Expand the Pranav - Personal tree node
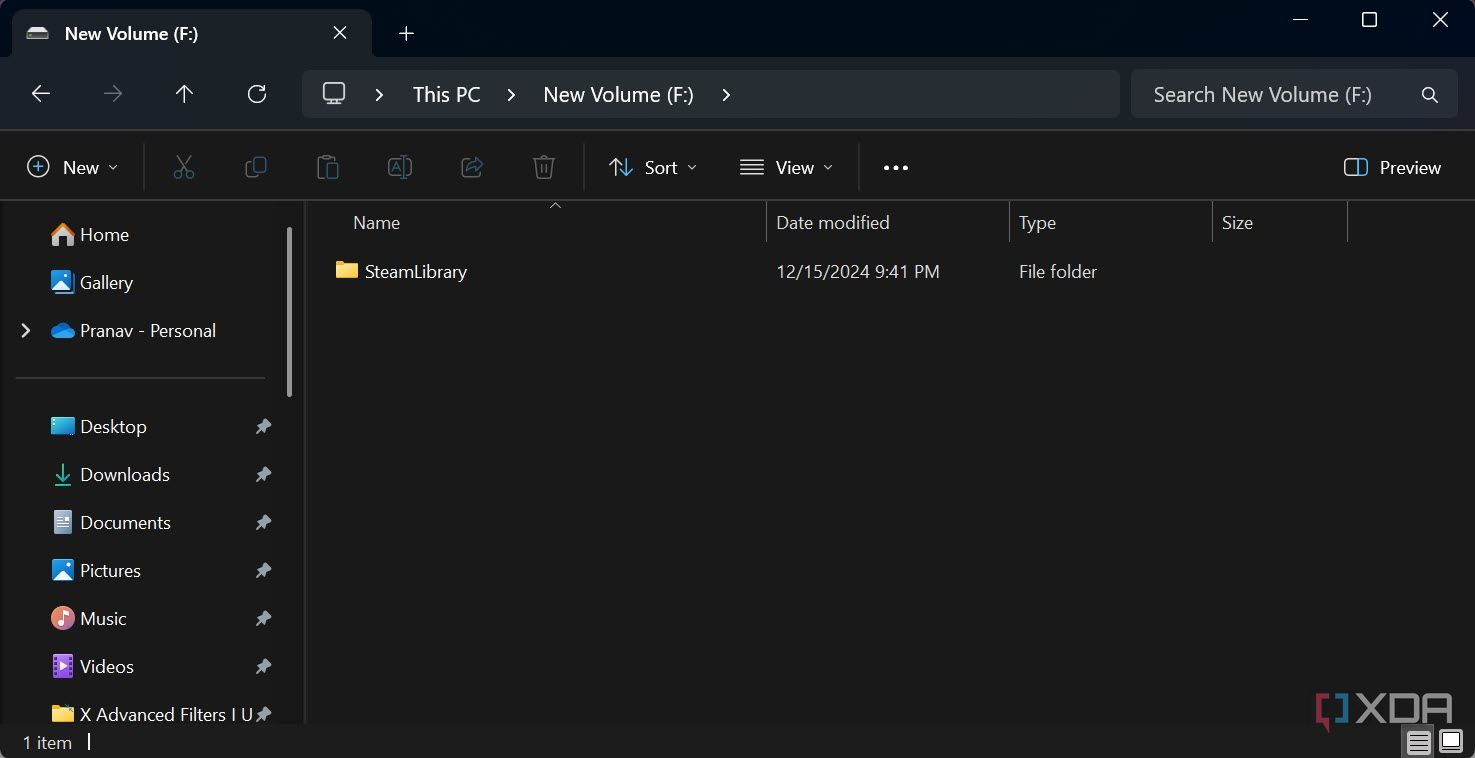The height and width of the screenshot is (758, 1475). click(26, 330)
